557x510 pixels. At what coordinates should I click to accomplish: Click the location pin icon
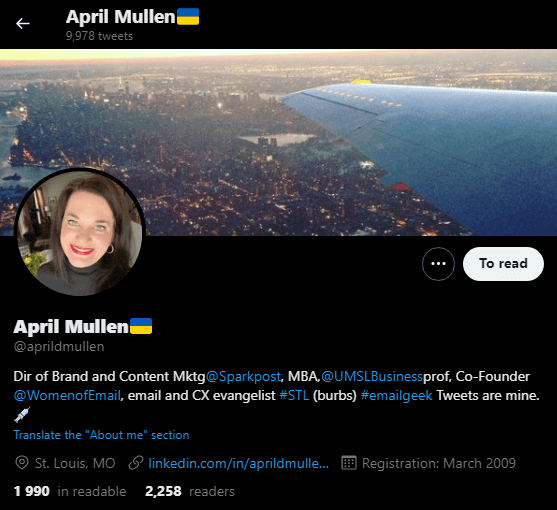tap(22, 463)
